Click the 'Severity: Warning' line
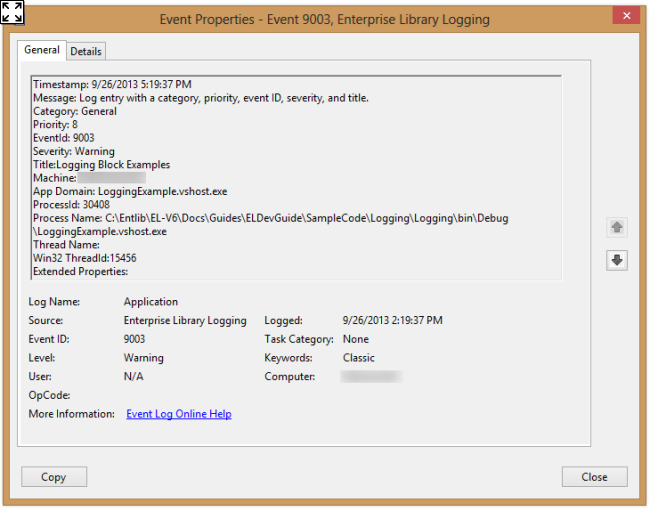 (74, 151)
